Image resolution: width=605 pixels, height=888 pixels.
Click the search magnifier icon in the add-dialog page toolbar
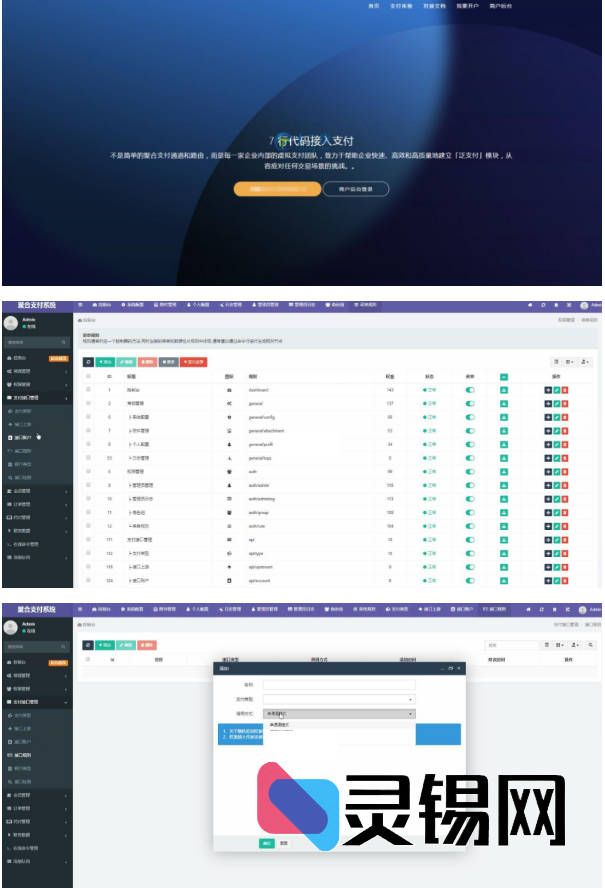pyautogui.click(x=592, y=646)
